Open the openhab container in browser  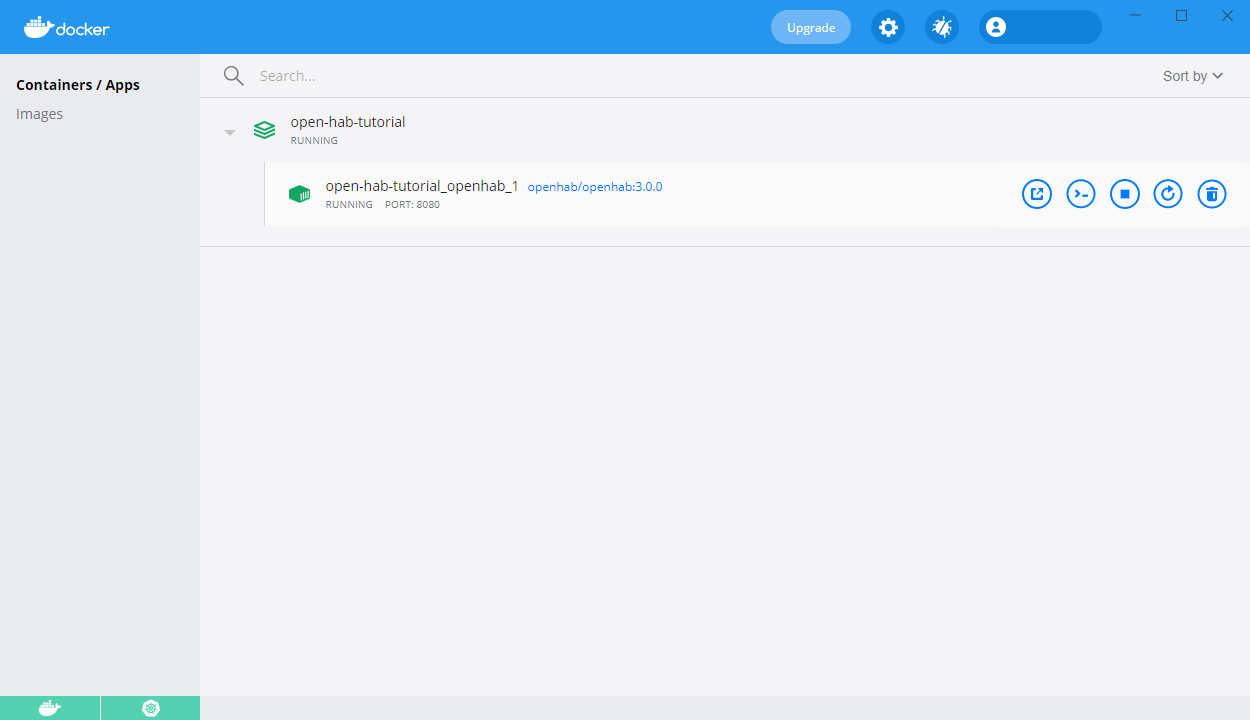click(1037, 194)
